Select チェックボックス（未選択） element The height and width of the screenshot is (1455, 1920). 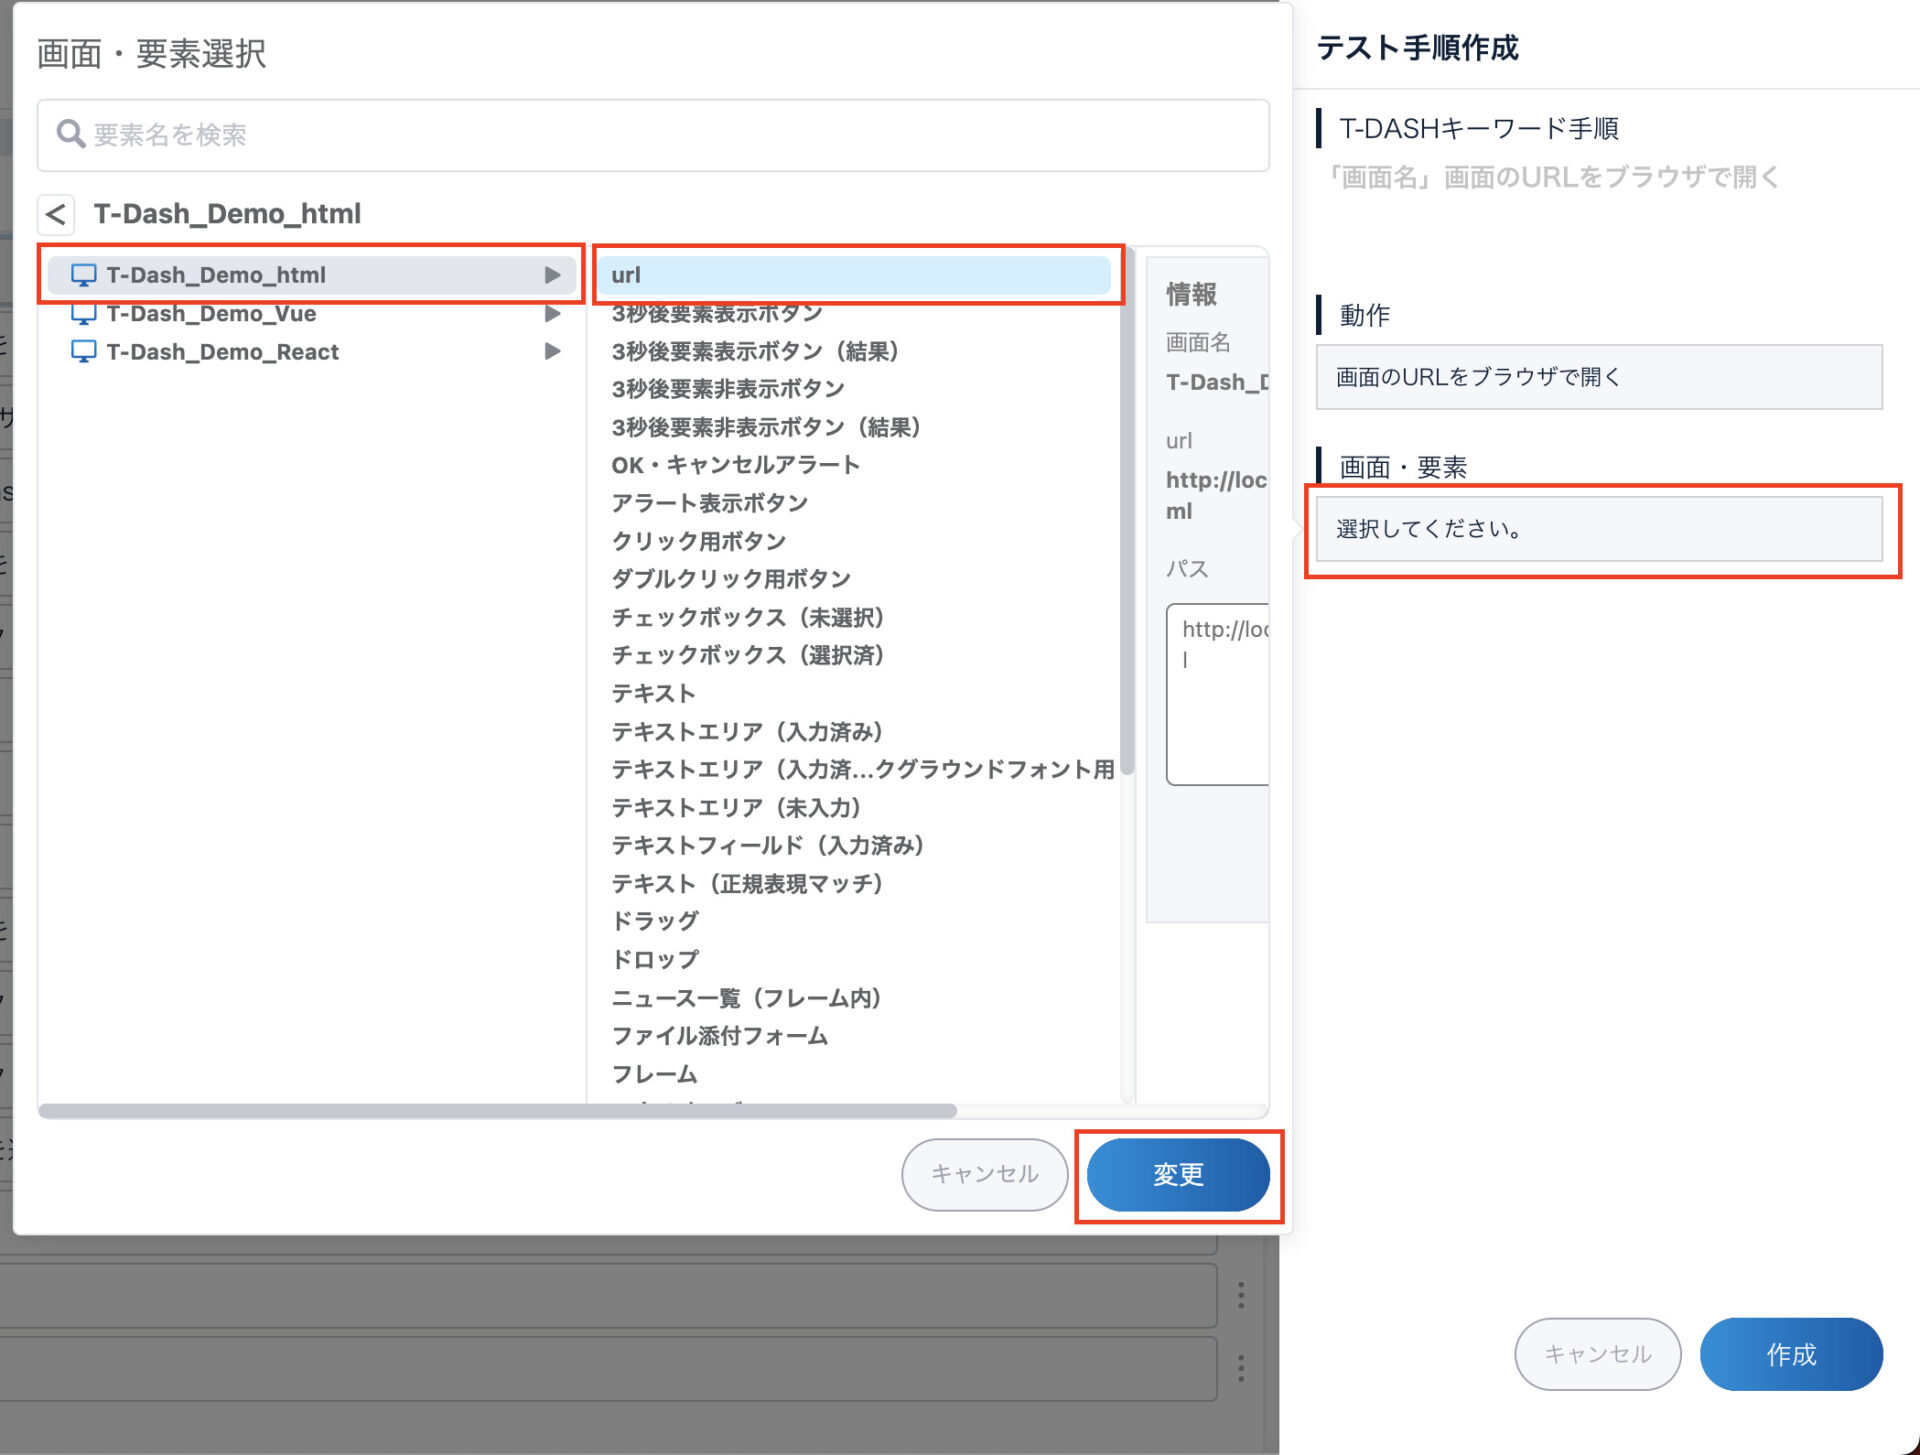[747, 618]
